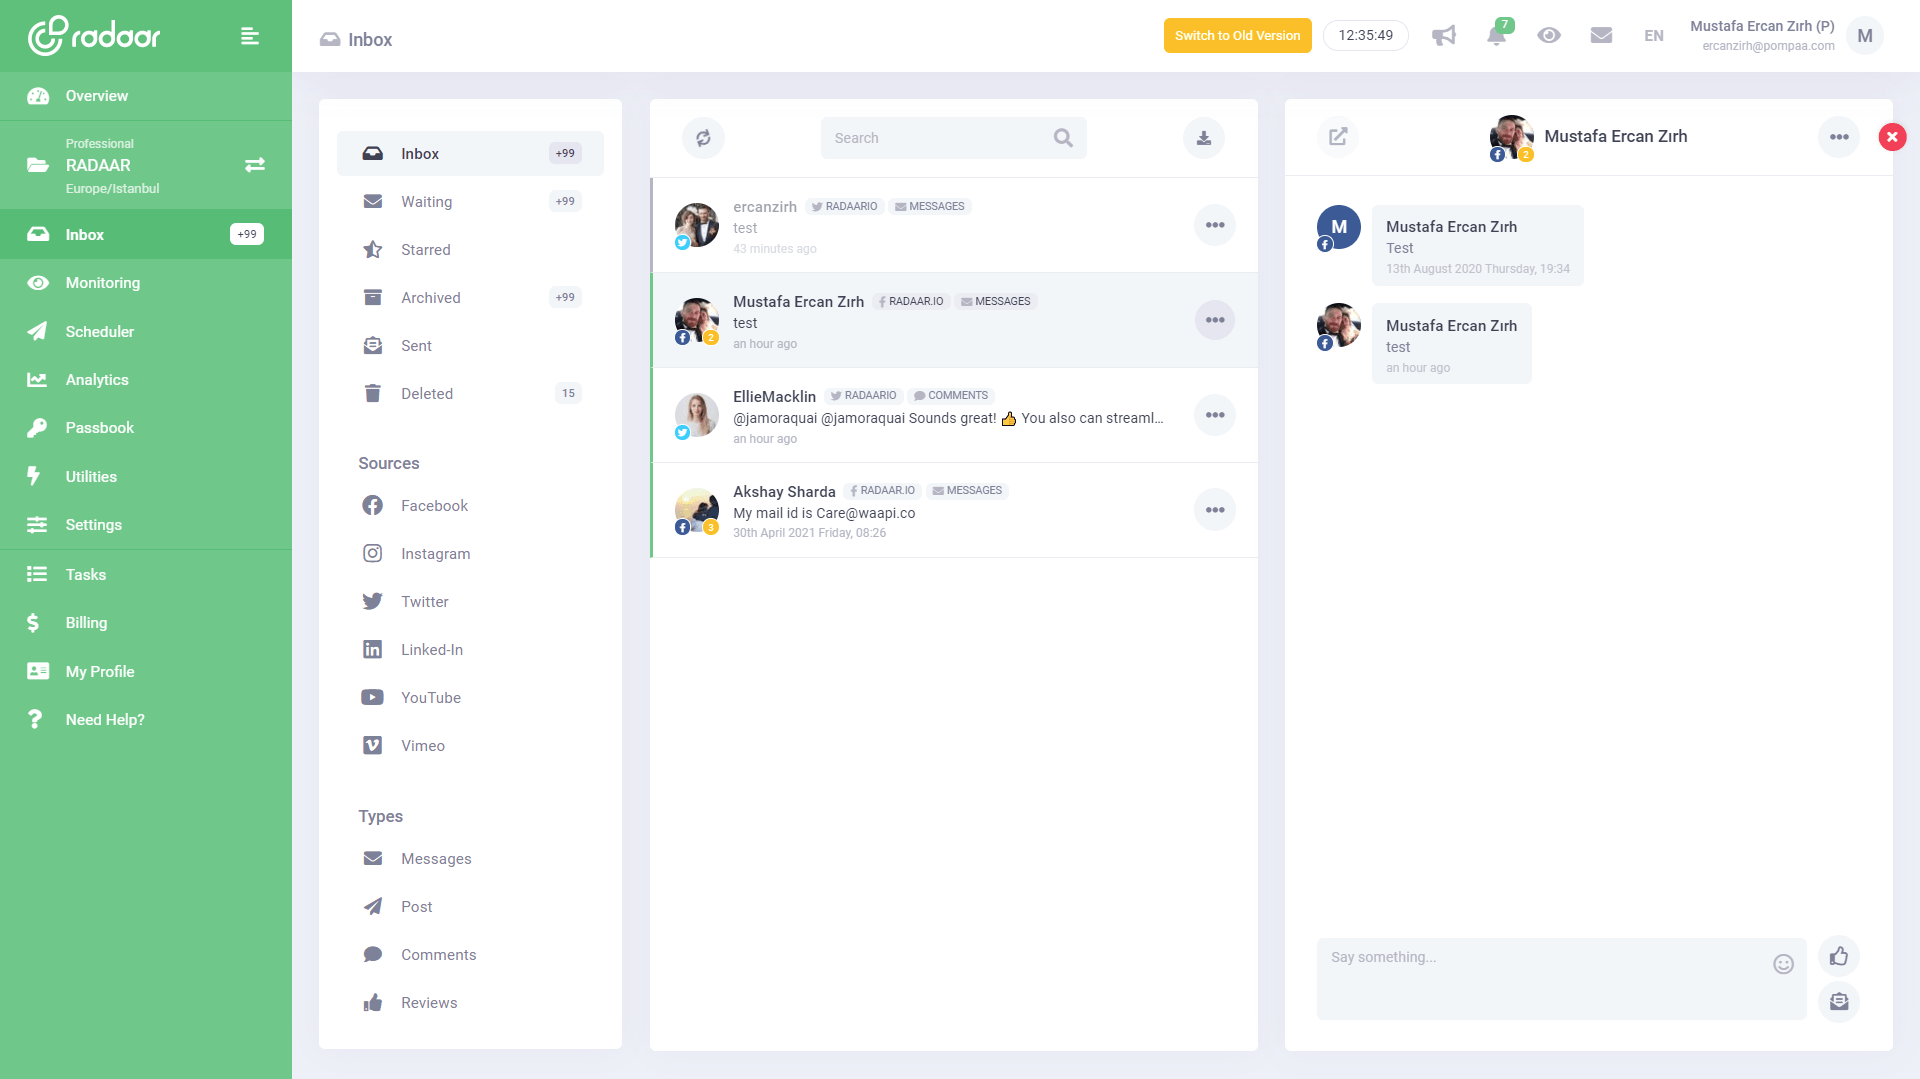Click the Search input field

point(940,138)
